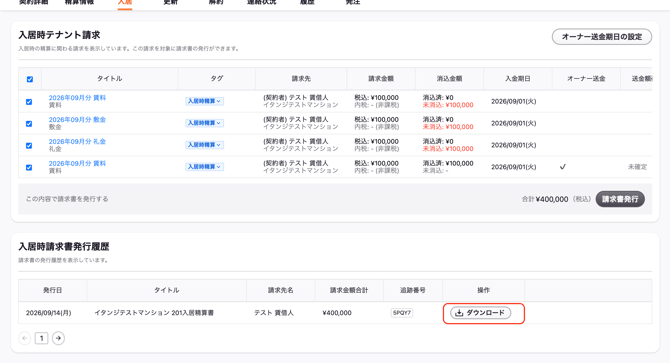
Task: Go to the previous page with the left arrow
Action: click(x=25, y=338)
